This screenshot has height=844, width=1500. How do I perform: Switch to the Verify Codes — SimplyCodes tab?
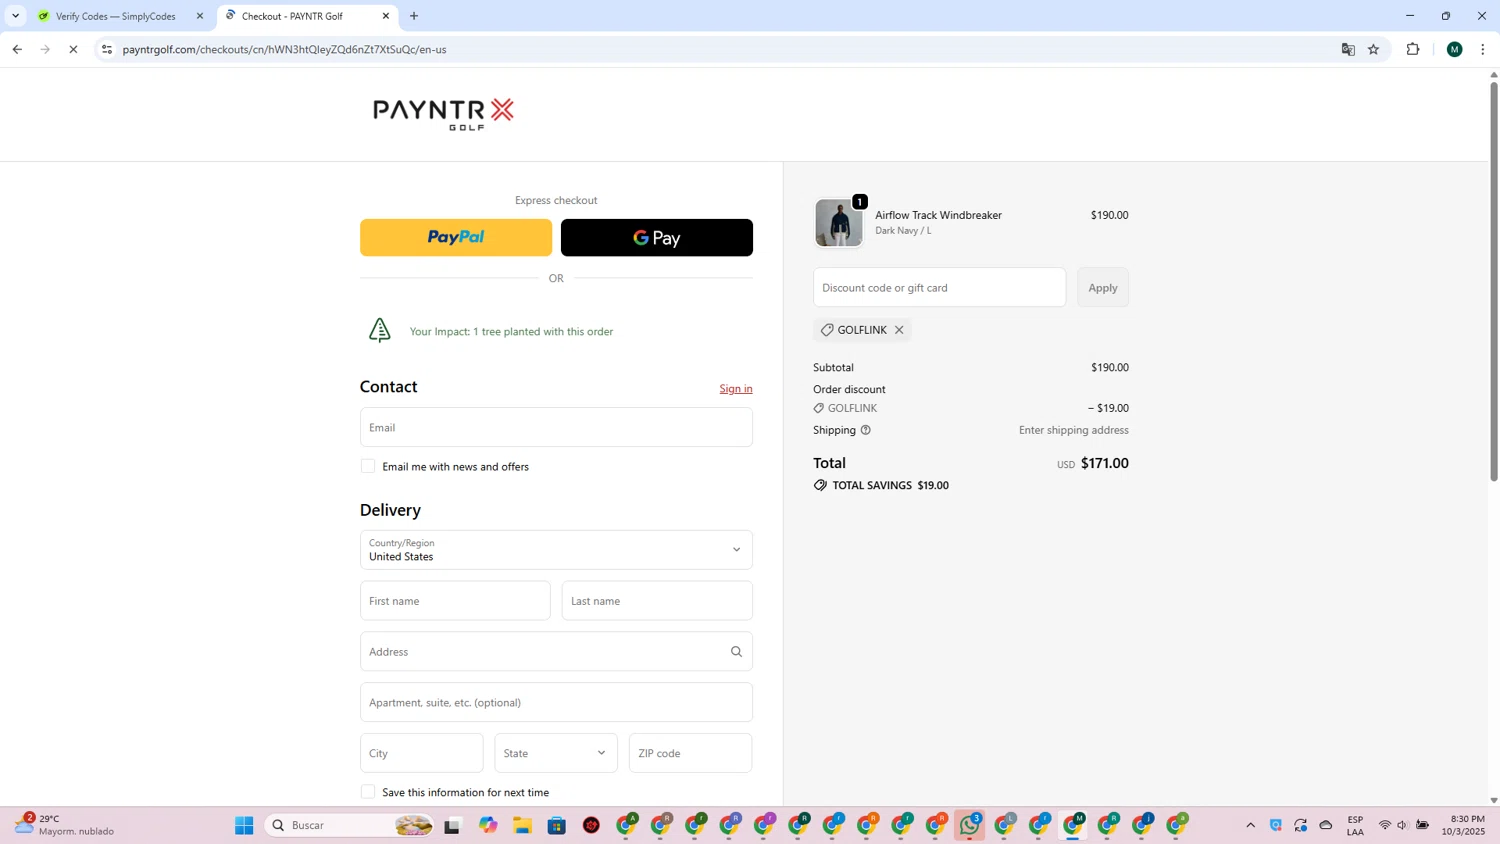click(115, 16)
